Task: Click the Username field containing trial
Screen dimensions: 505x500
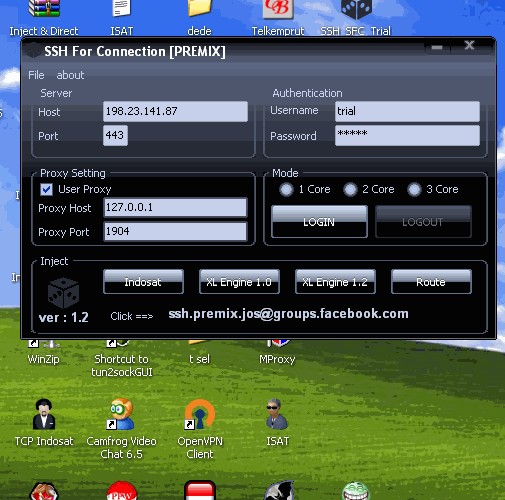Action: click(x=407, y=111)
